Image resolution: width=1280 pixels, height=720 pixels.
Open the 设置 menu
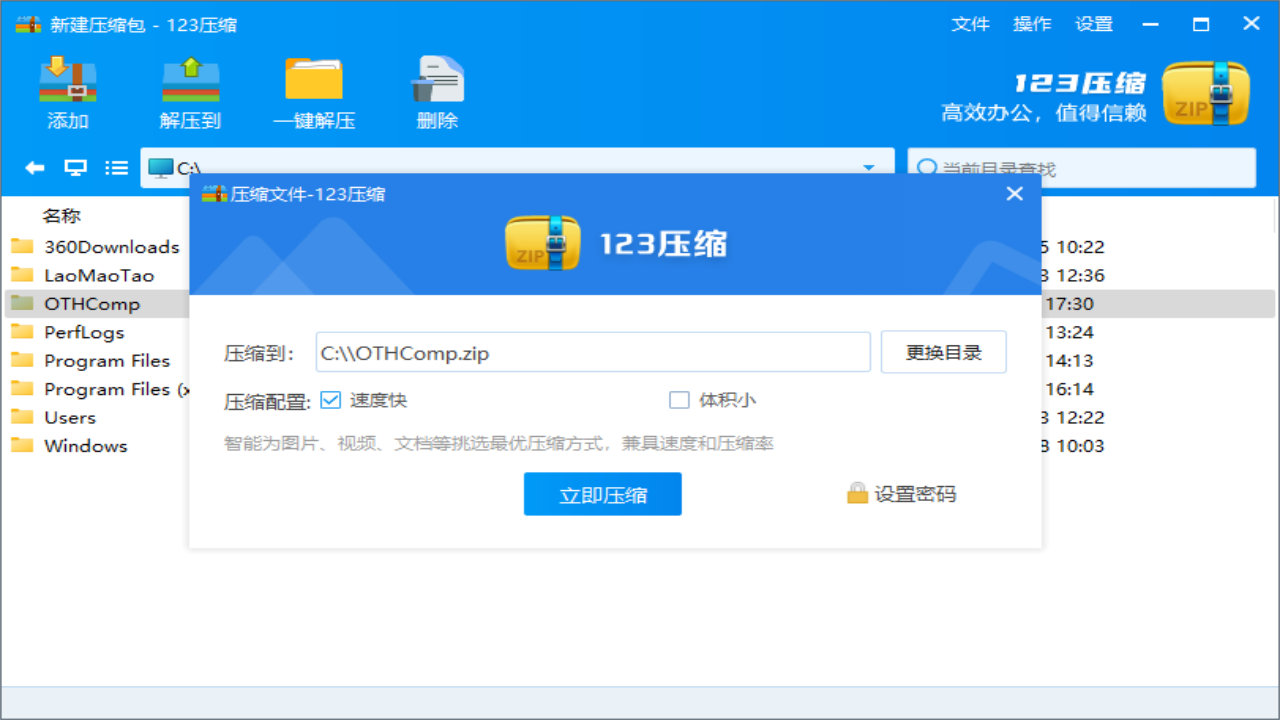pyautogui.click(x=1093, y=23)
